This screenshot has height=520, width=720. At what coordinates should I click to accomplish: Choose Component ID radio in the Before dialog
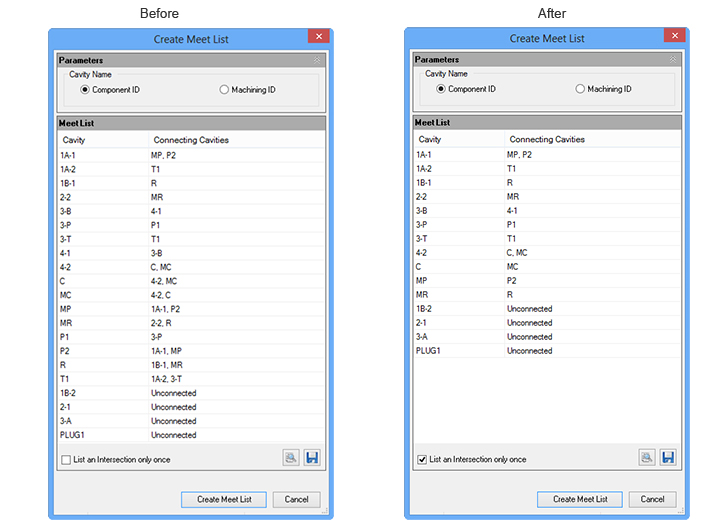click(x=85, y=90)
